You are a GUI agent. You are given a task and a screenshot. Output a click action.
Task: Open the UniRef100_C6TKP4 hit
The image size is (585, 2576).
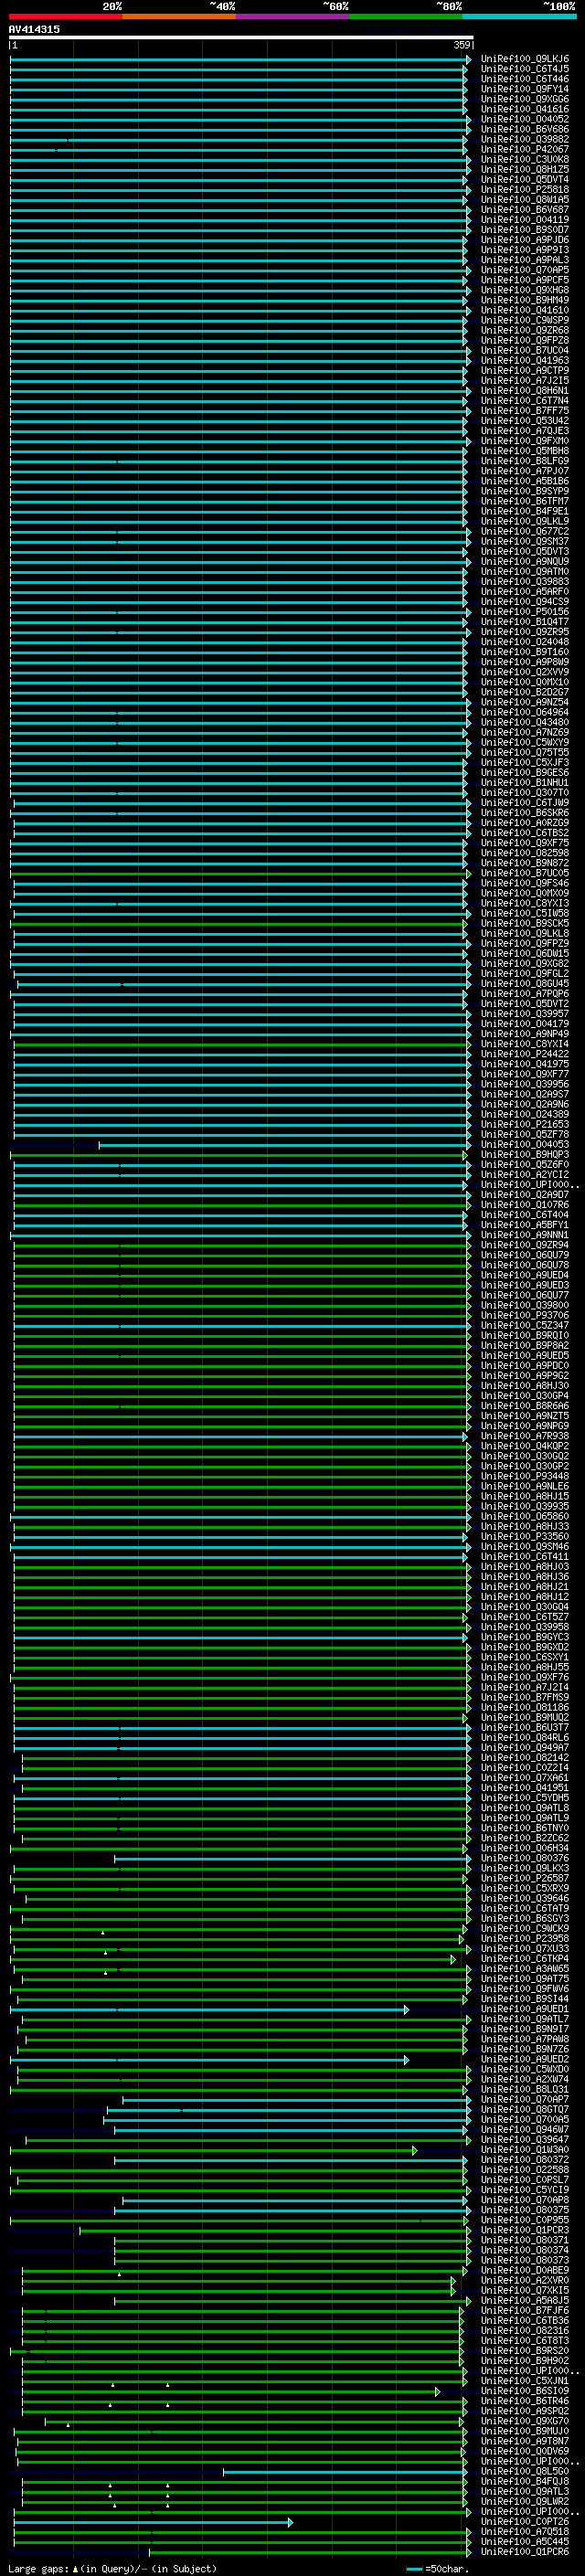525,1958
